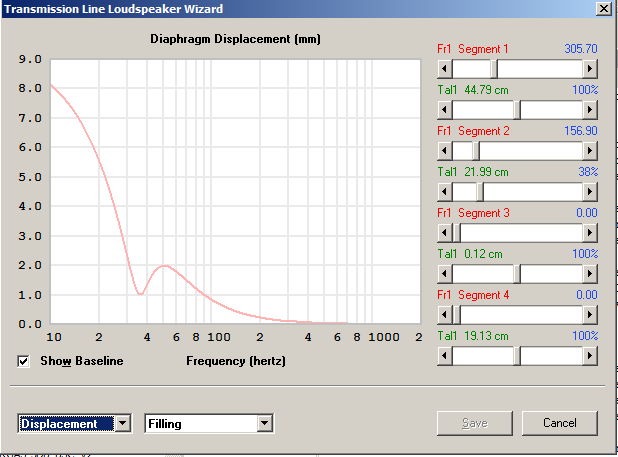Click left arrow of Tal1 0.12 cm slider

point(445,274)
